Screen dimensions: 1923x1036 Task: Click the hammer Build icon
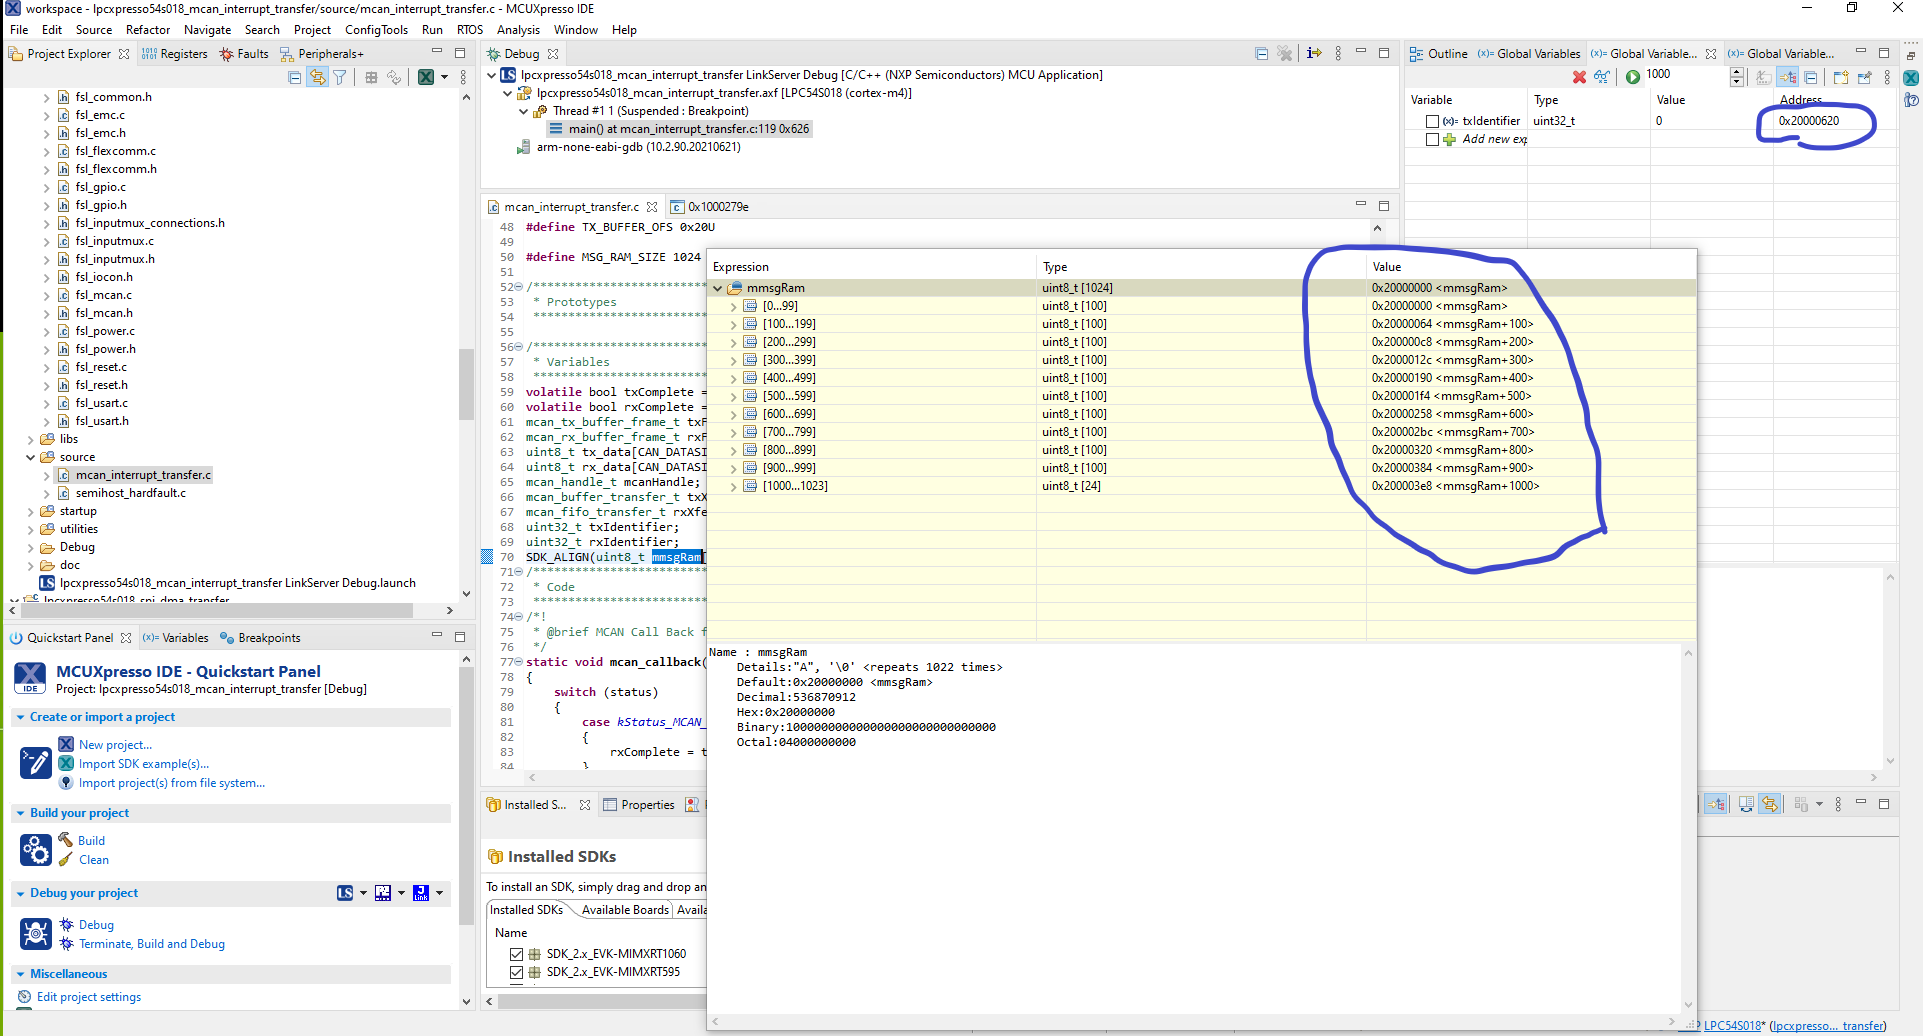[66, 840]
